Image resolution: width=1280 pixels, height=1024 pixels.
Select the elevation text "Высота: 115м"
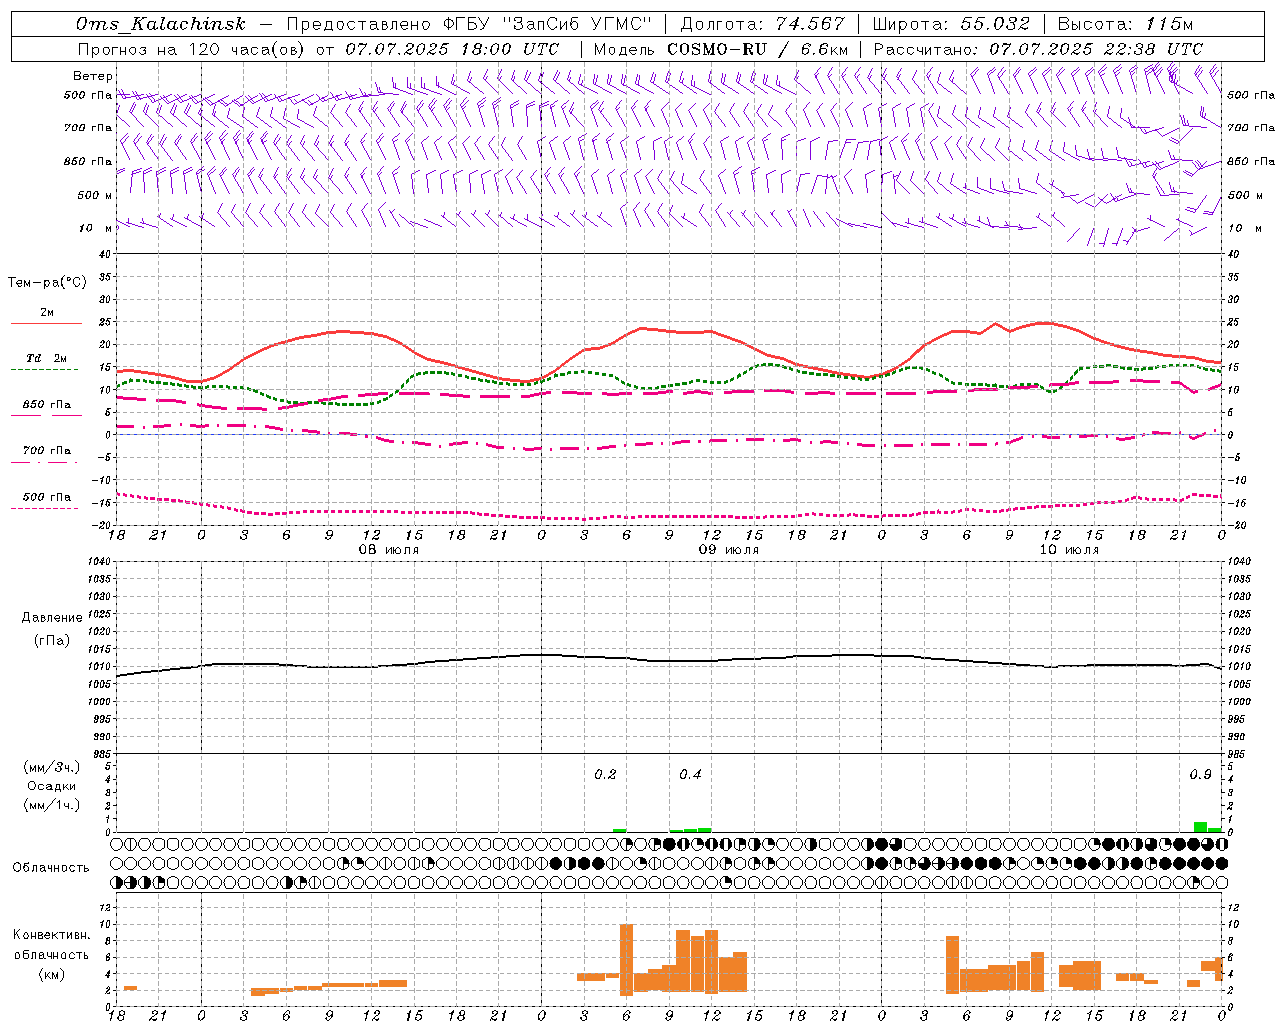1125,24
